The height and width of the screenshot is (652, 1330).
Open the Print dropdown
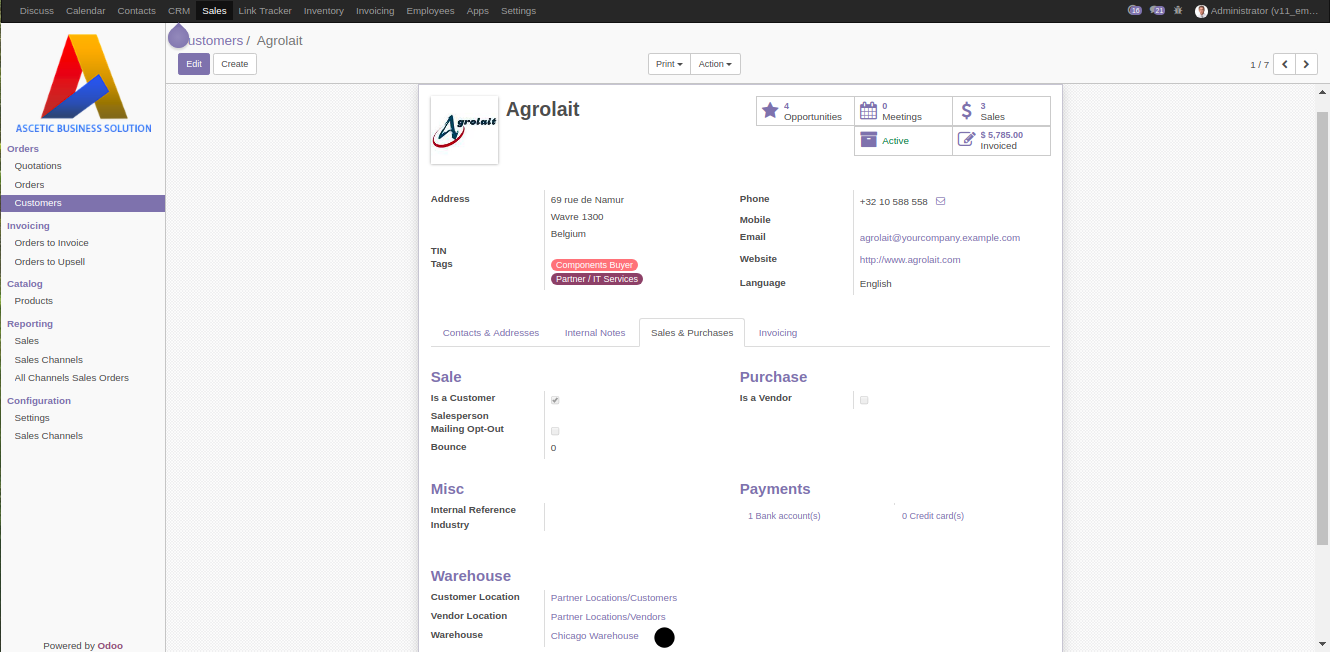coord(669,64)
